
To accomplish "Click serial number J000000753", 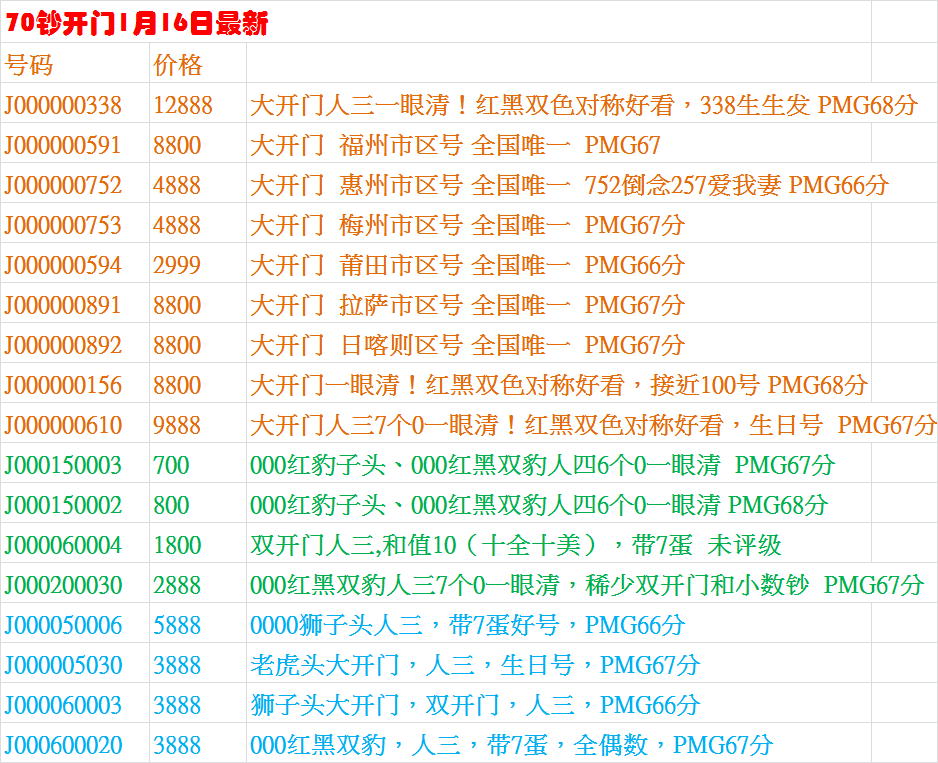I will 63,226.
